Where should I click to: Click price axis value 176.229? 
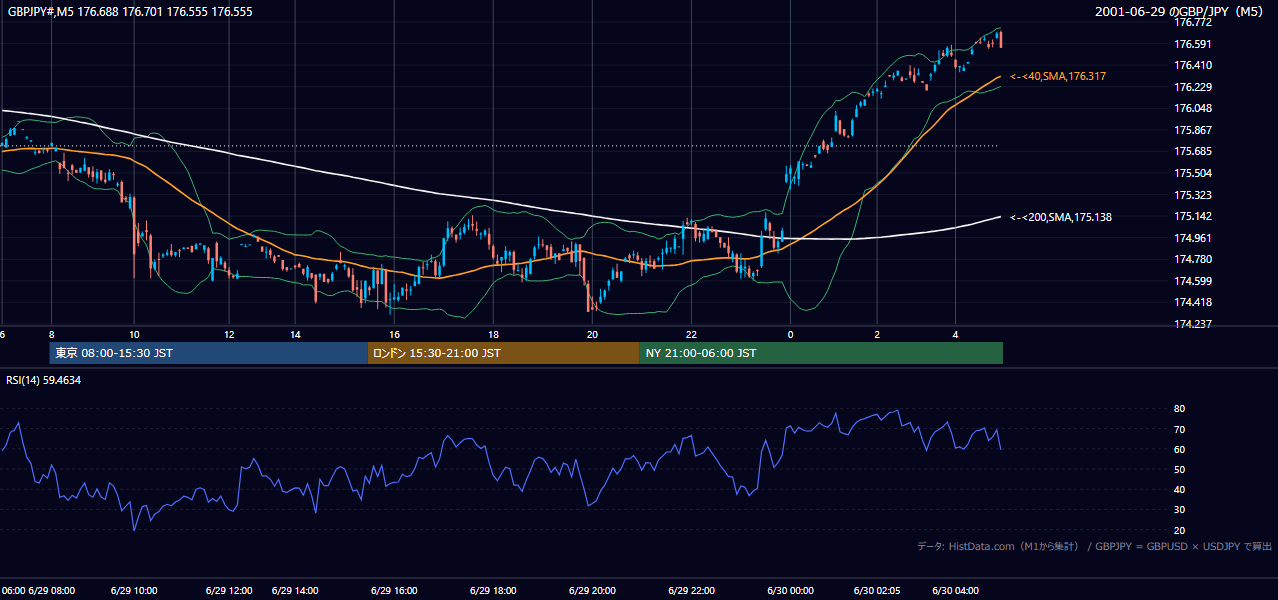1193,87
